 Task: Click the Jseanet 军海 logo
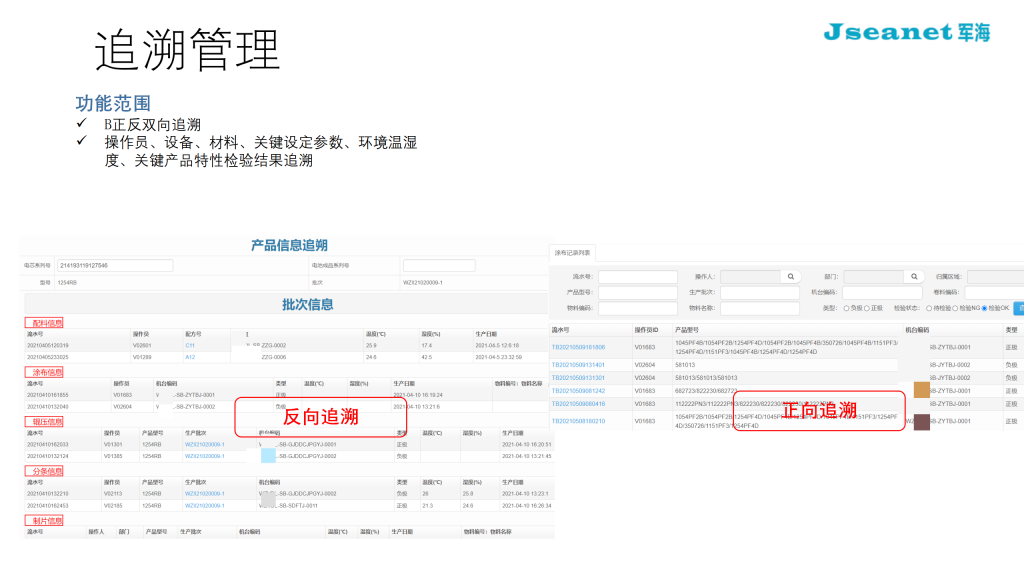[907, 32]
